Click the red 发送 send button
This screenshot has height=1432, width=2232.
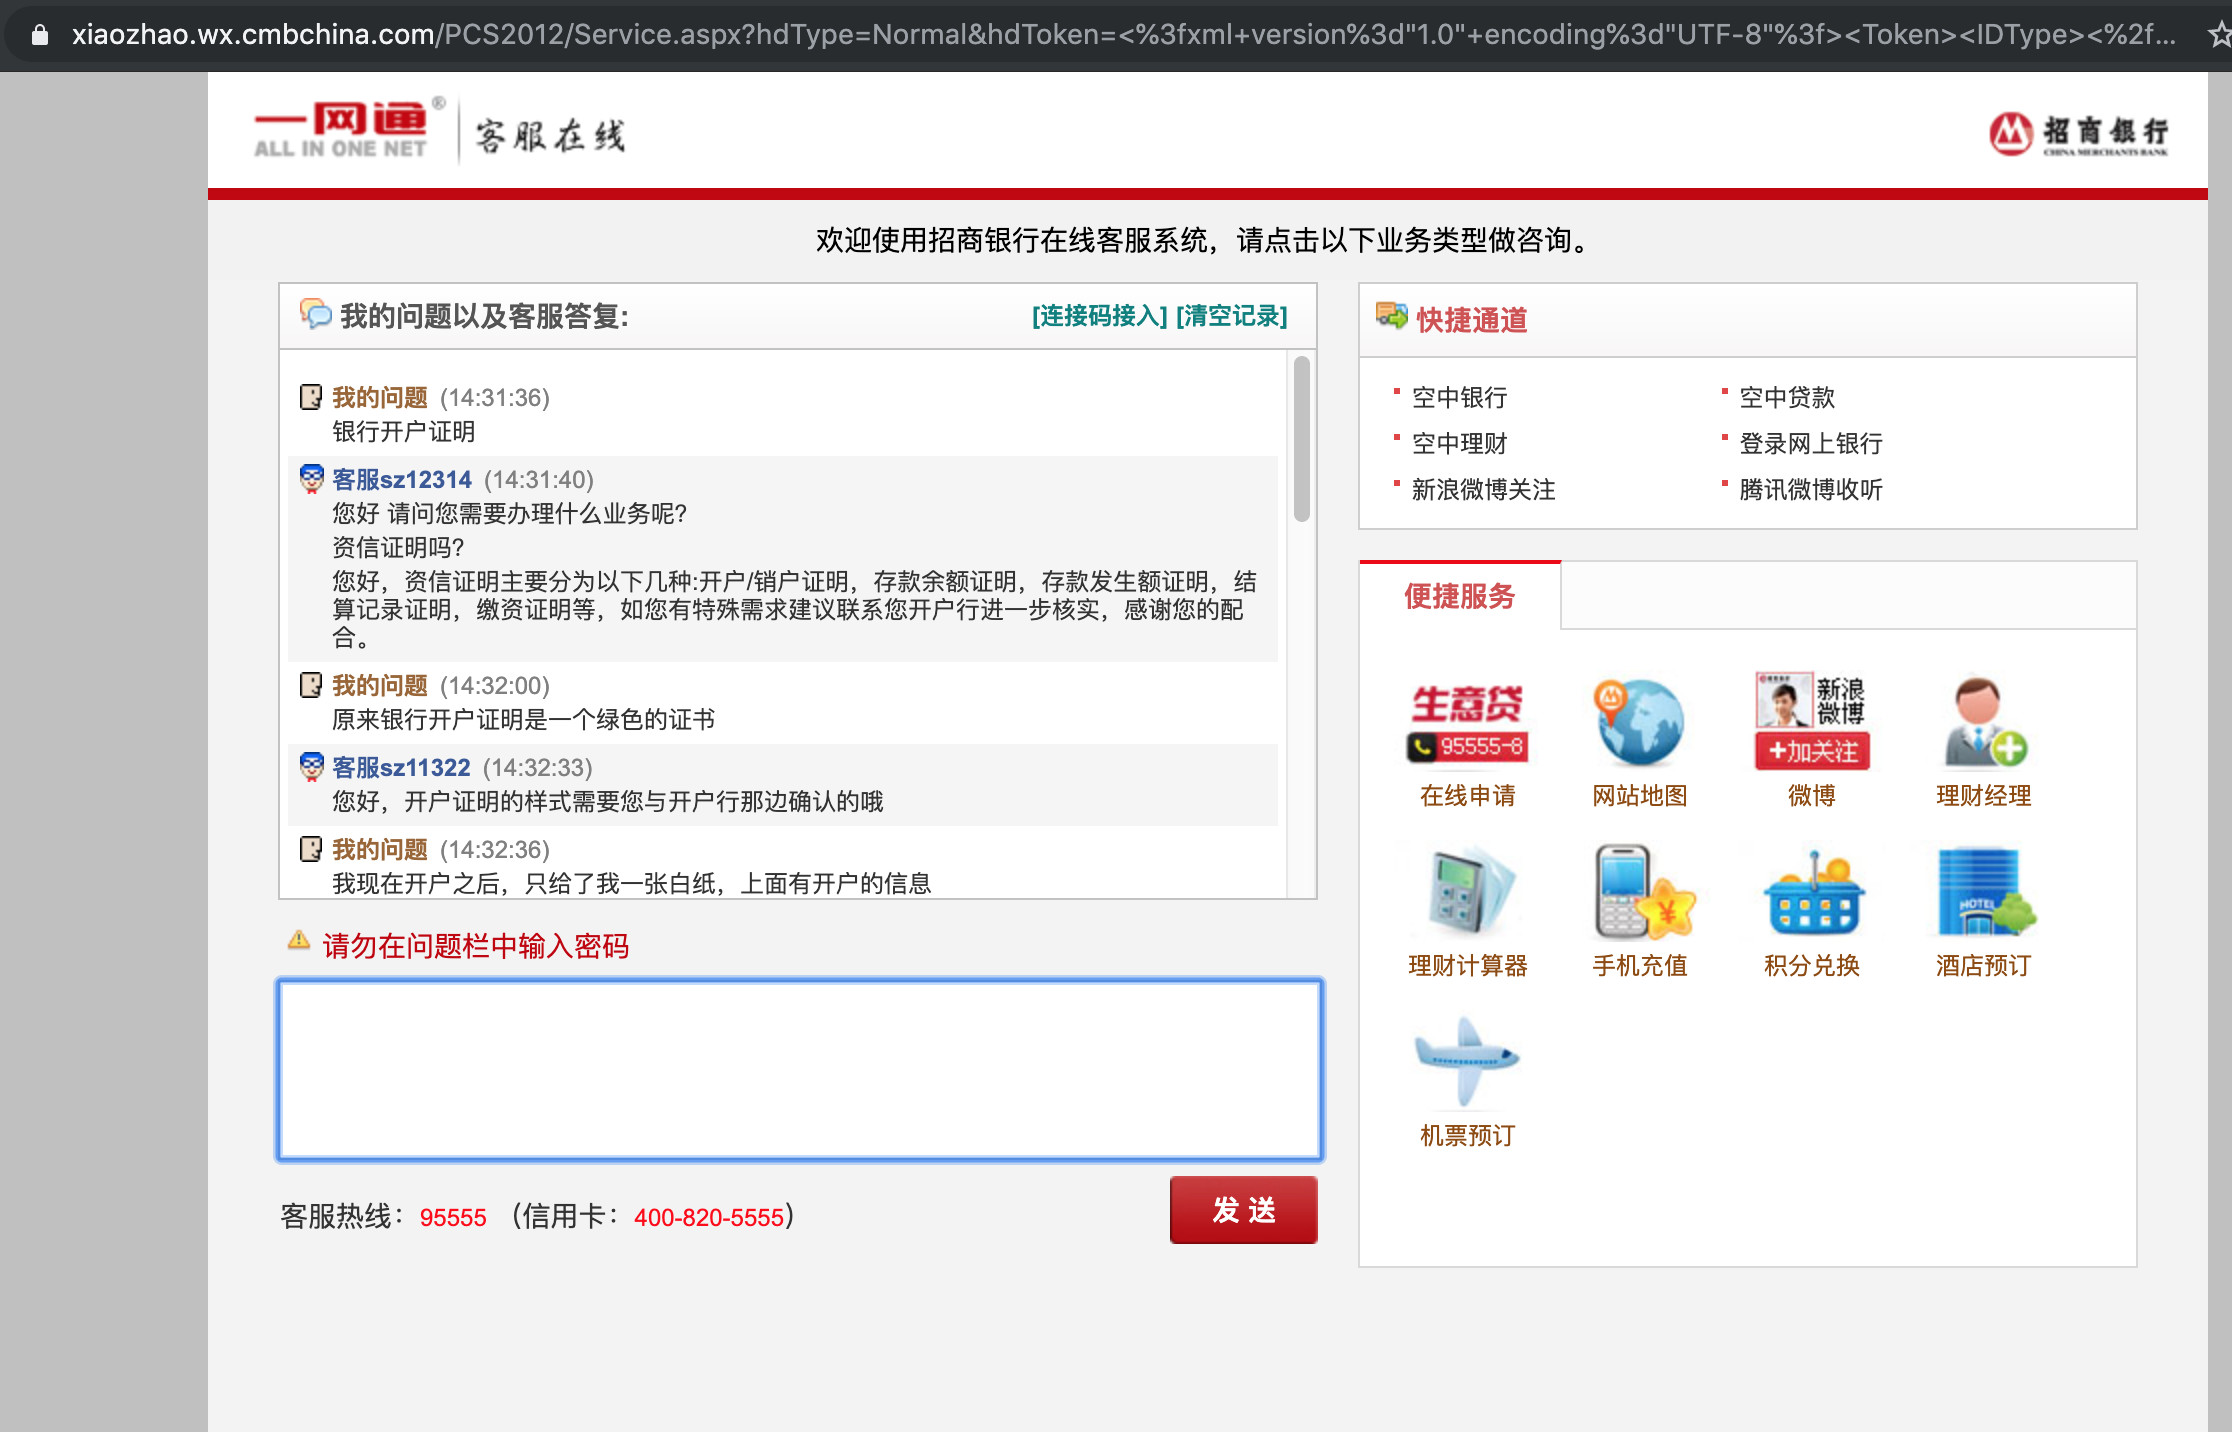1243,1210
